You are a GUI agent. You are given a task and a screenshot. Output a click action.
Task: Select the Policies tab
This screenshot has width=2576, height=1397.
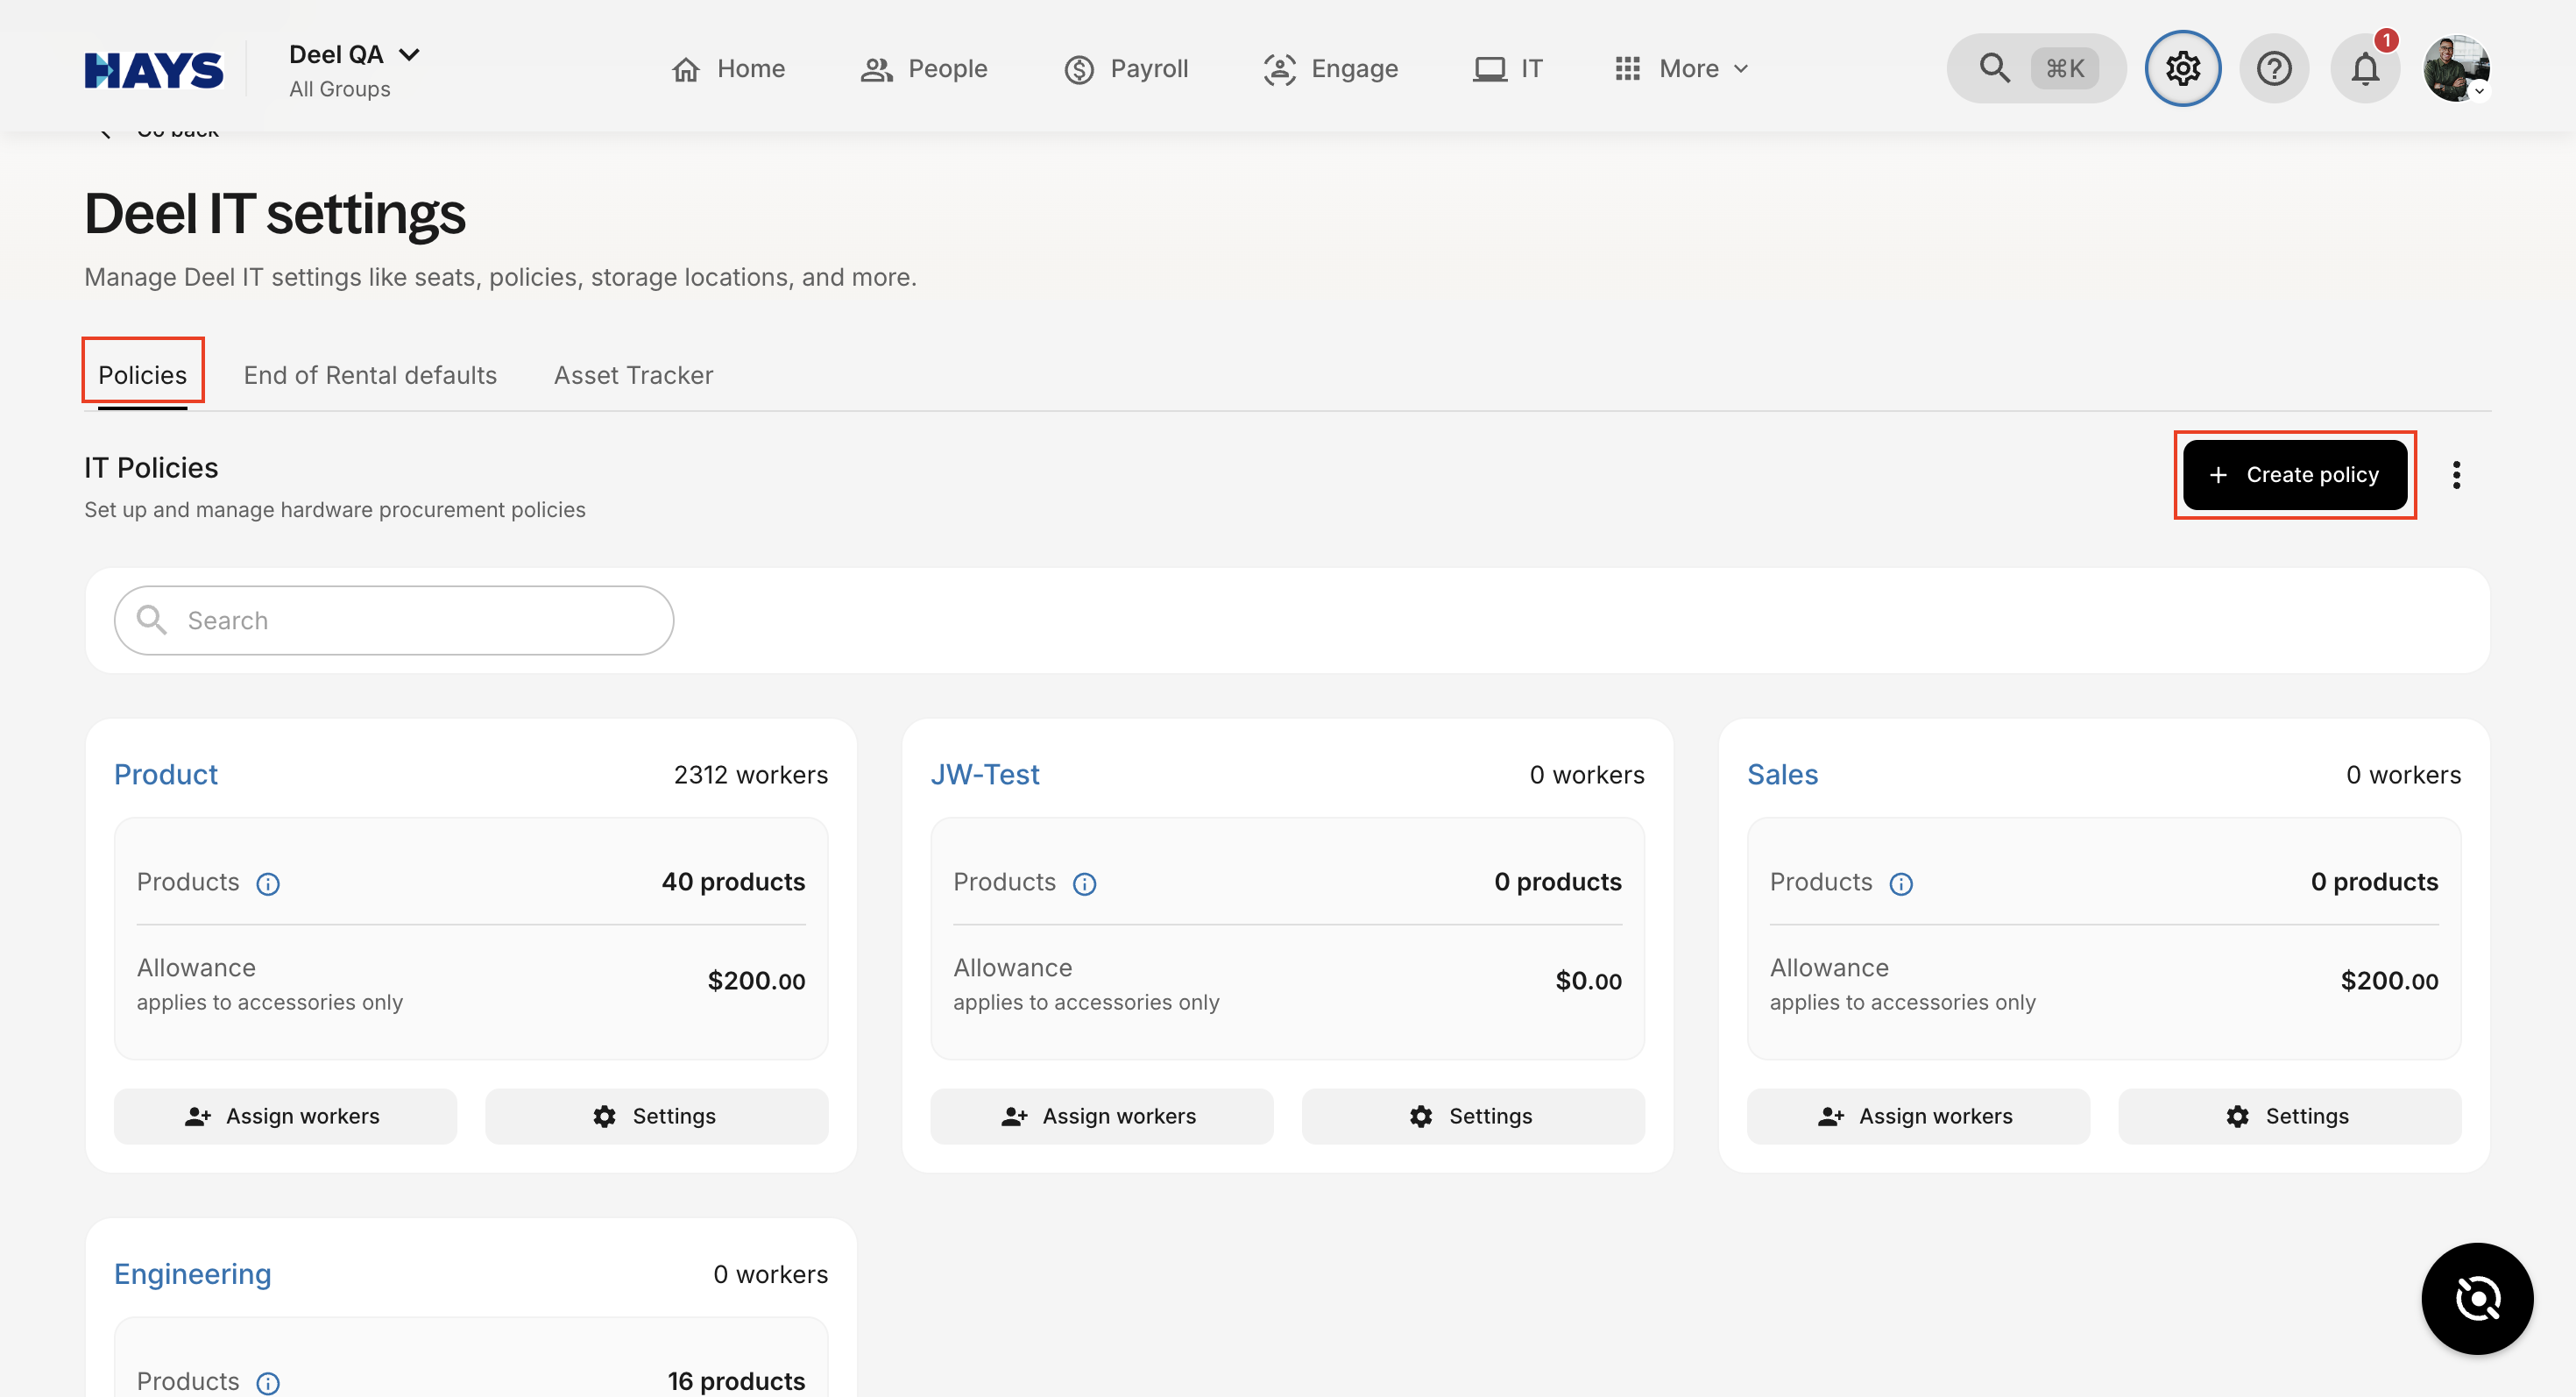[x=142, y=375]
